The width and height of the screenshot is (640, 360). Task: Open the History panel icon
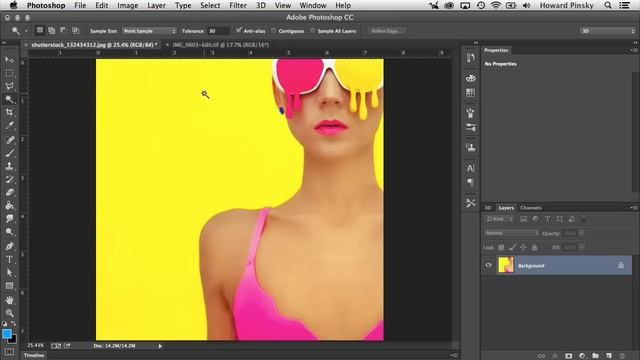click(x=471, y=58)
